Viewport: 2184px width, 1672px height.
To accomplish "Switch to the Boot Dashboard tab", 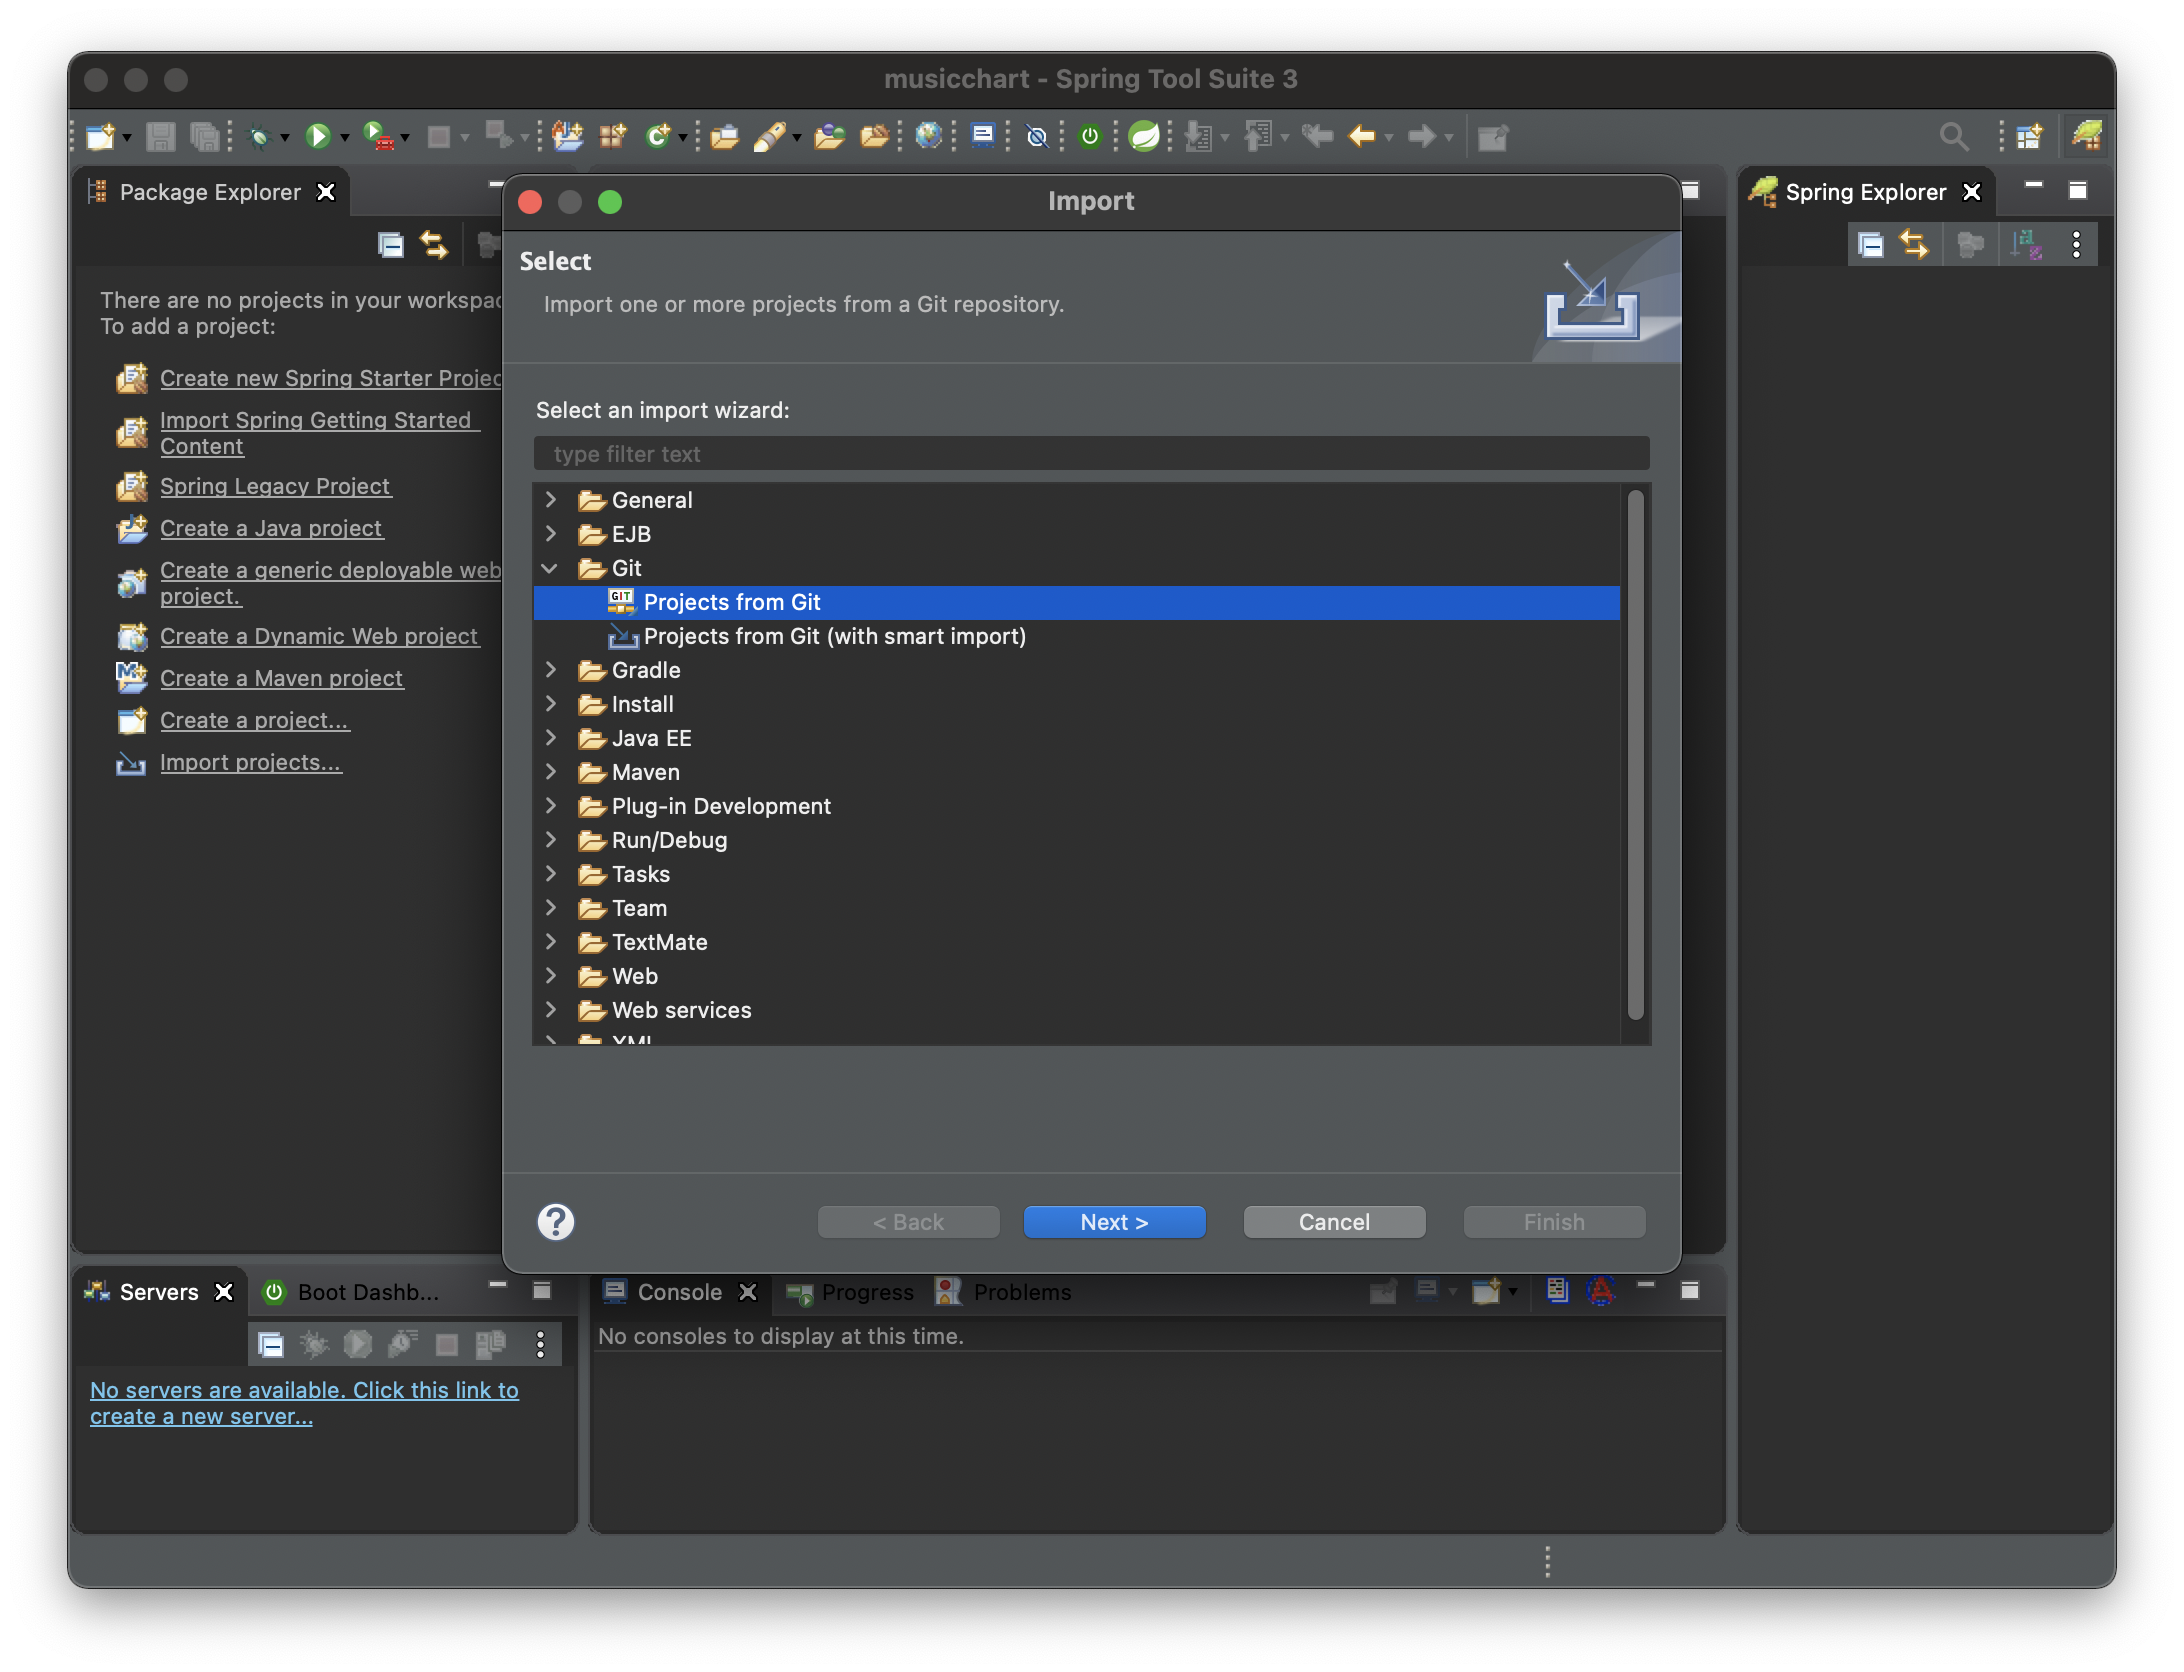I will click(x=355, y=1292).
